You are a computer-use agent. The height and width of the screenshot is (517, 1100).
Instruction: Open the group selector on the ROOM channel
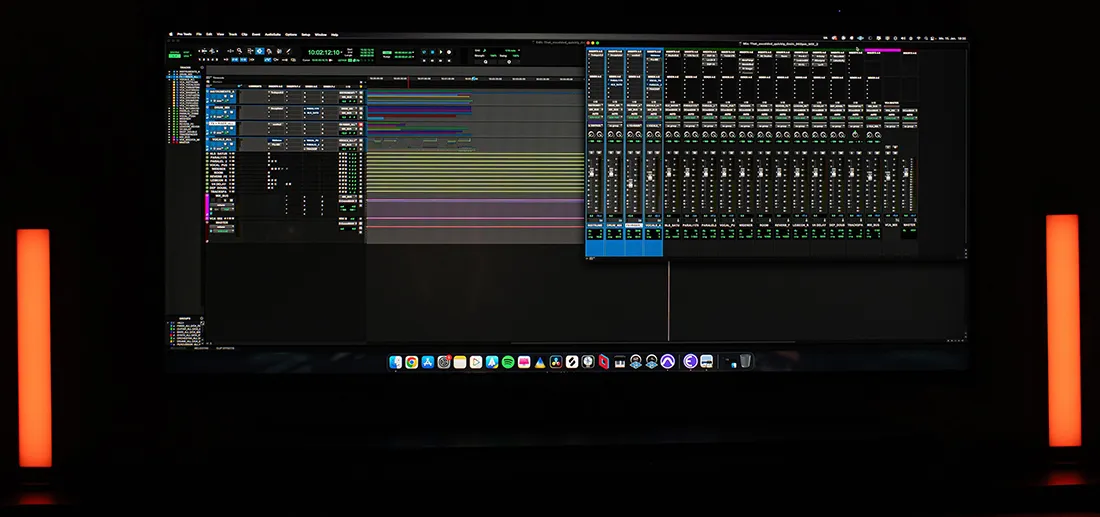(x=764, y=126)
